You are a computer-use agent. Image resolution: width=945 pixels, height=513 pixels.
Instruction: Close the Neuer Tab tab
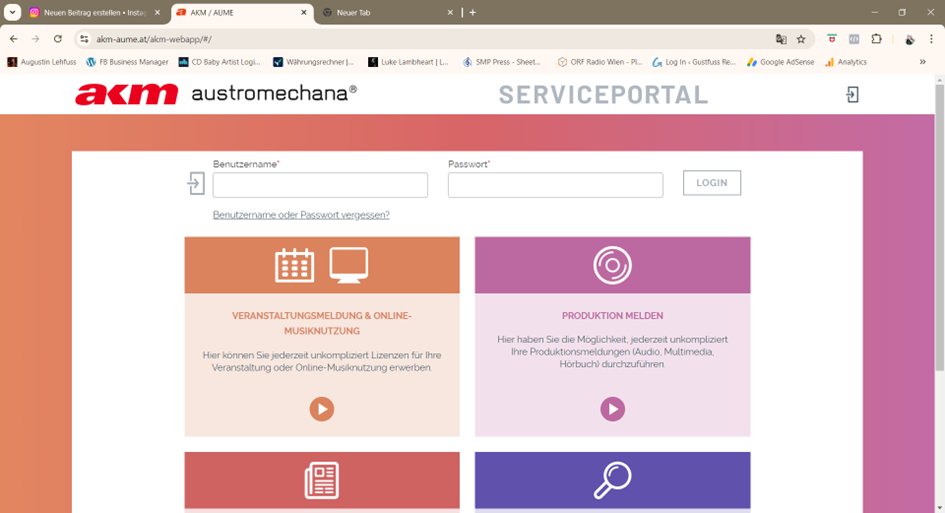point(450,13)
